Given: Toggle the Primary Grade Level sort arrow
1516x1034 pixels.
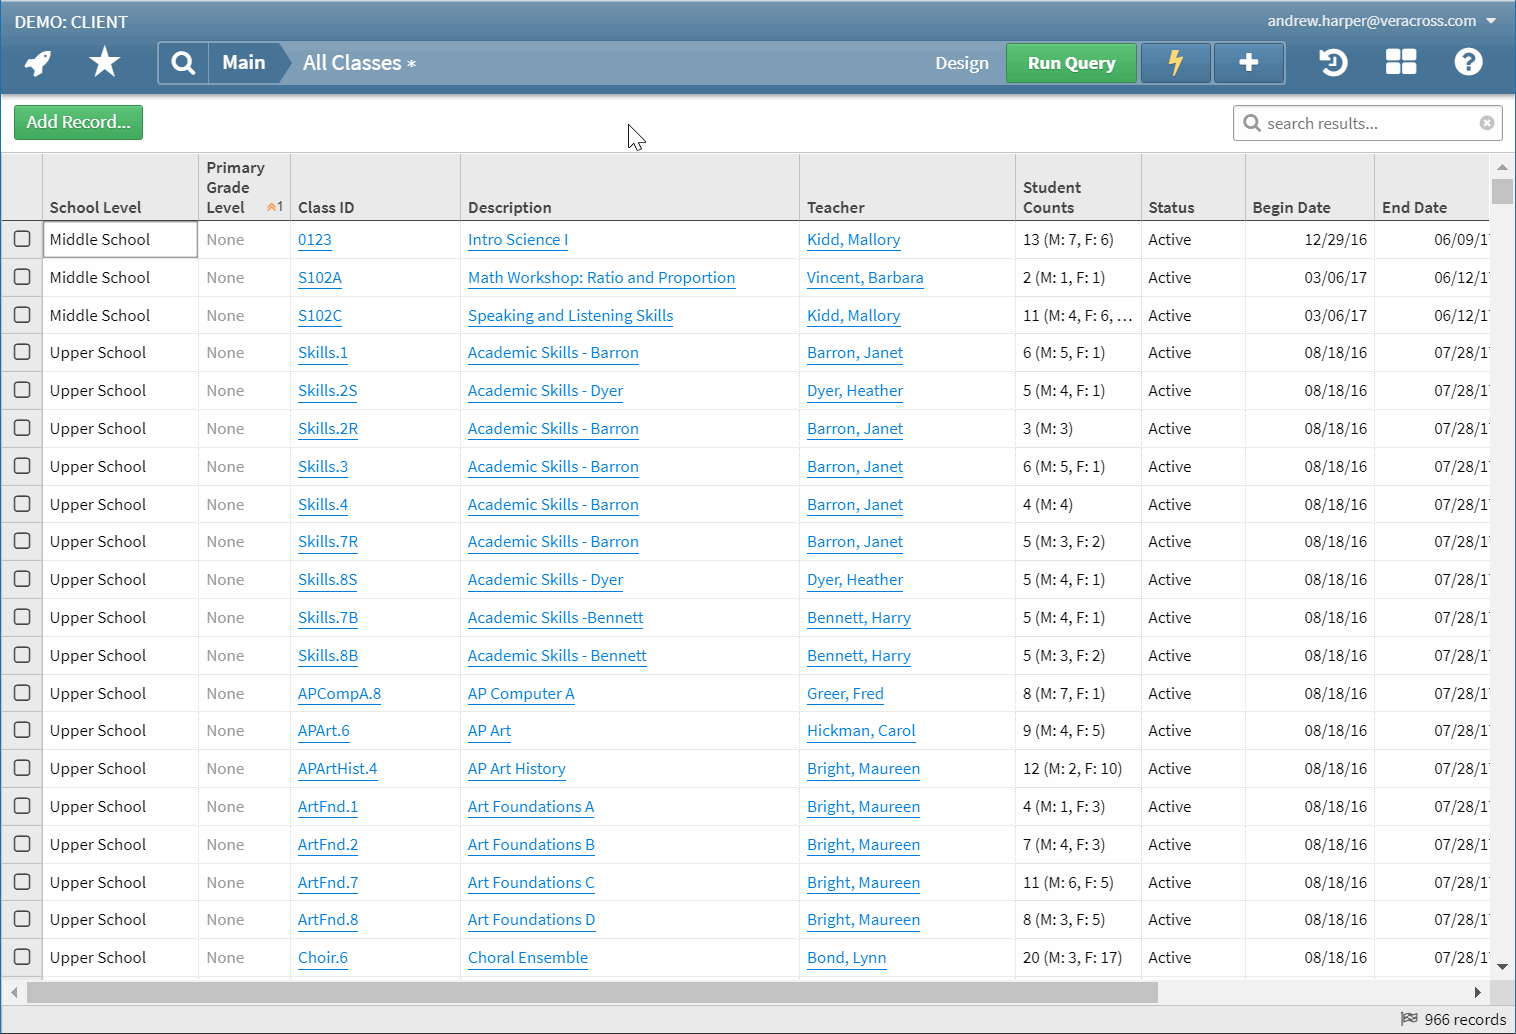Looking at the screenshot, I should coord(271,204).
